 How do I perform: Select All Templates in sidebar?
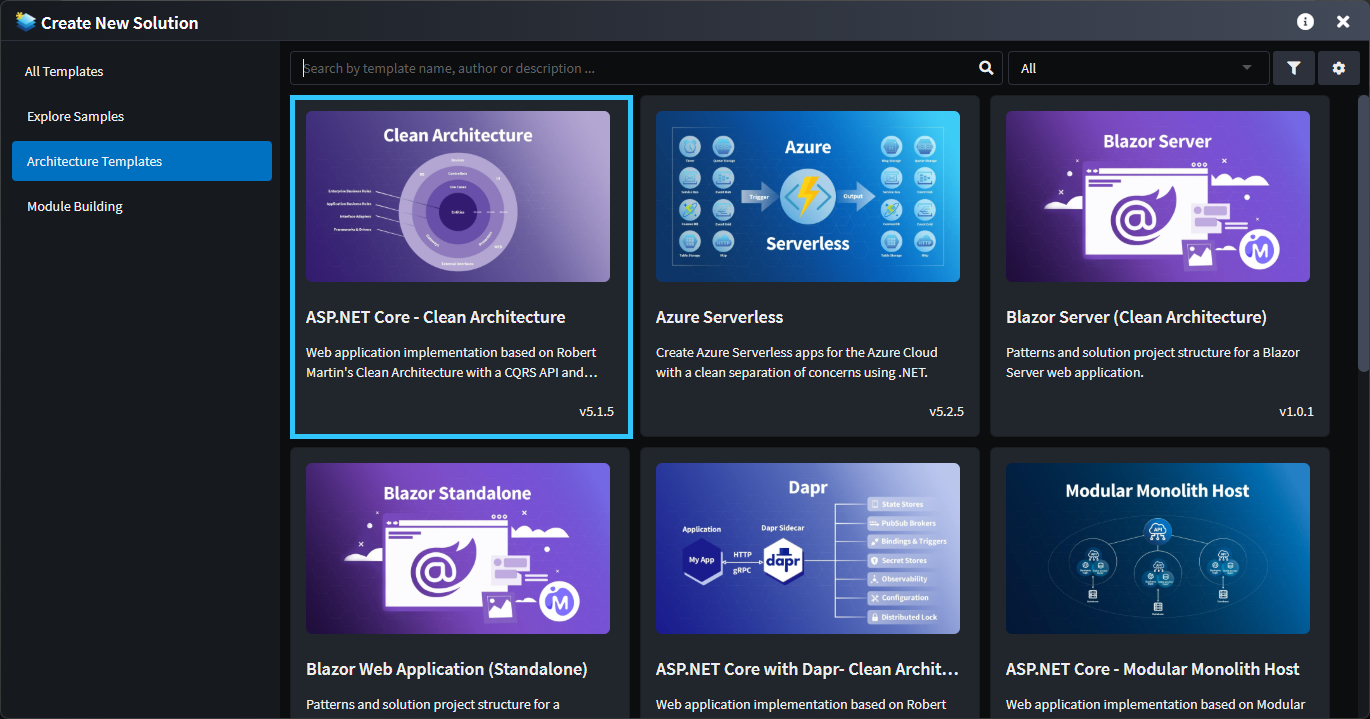pos(142,71)
